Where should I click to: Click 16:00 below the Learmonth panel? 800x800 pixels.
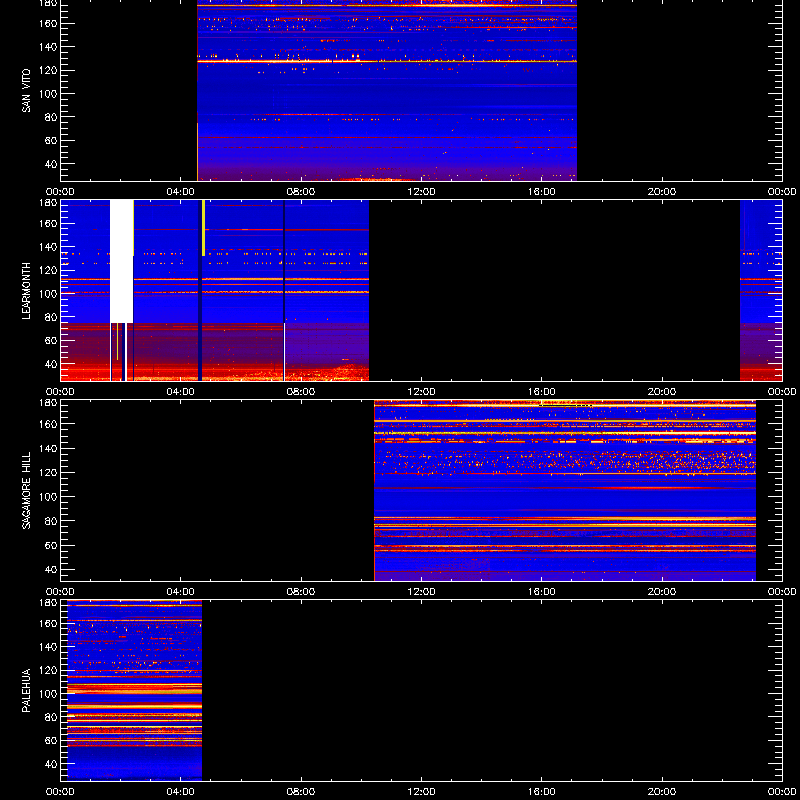tap(542, 392)
